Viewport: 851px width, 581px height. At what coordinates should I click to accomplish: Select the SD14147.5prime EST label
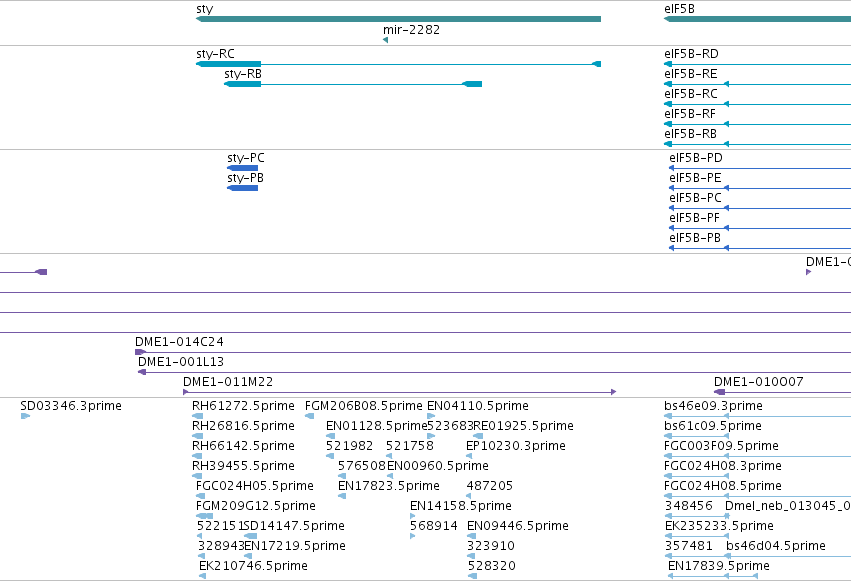point(295,526)
